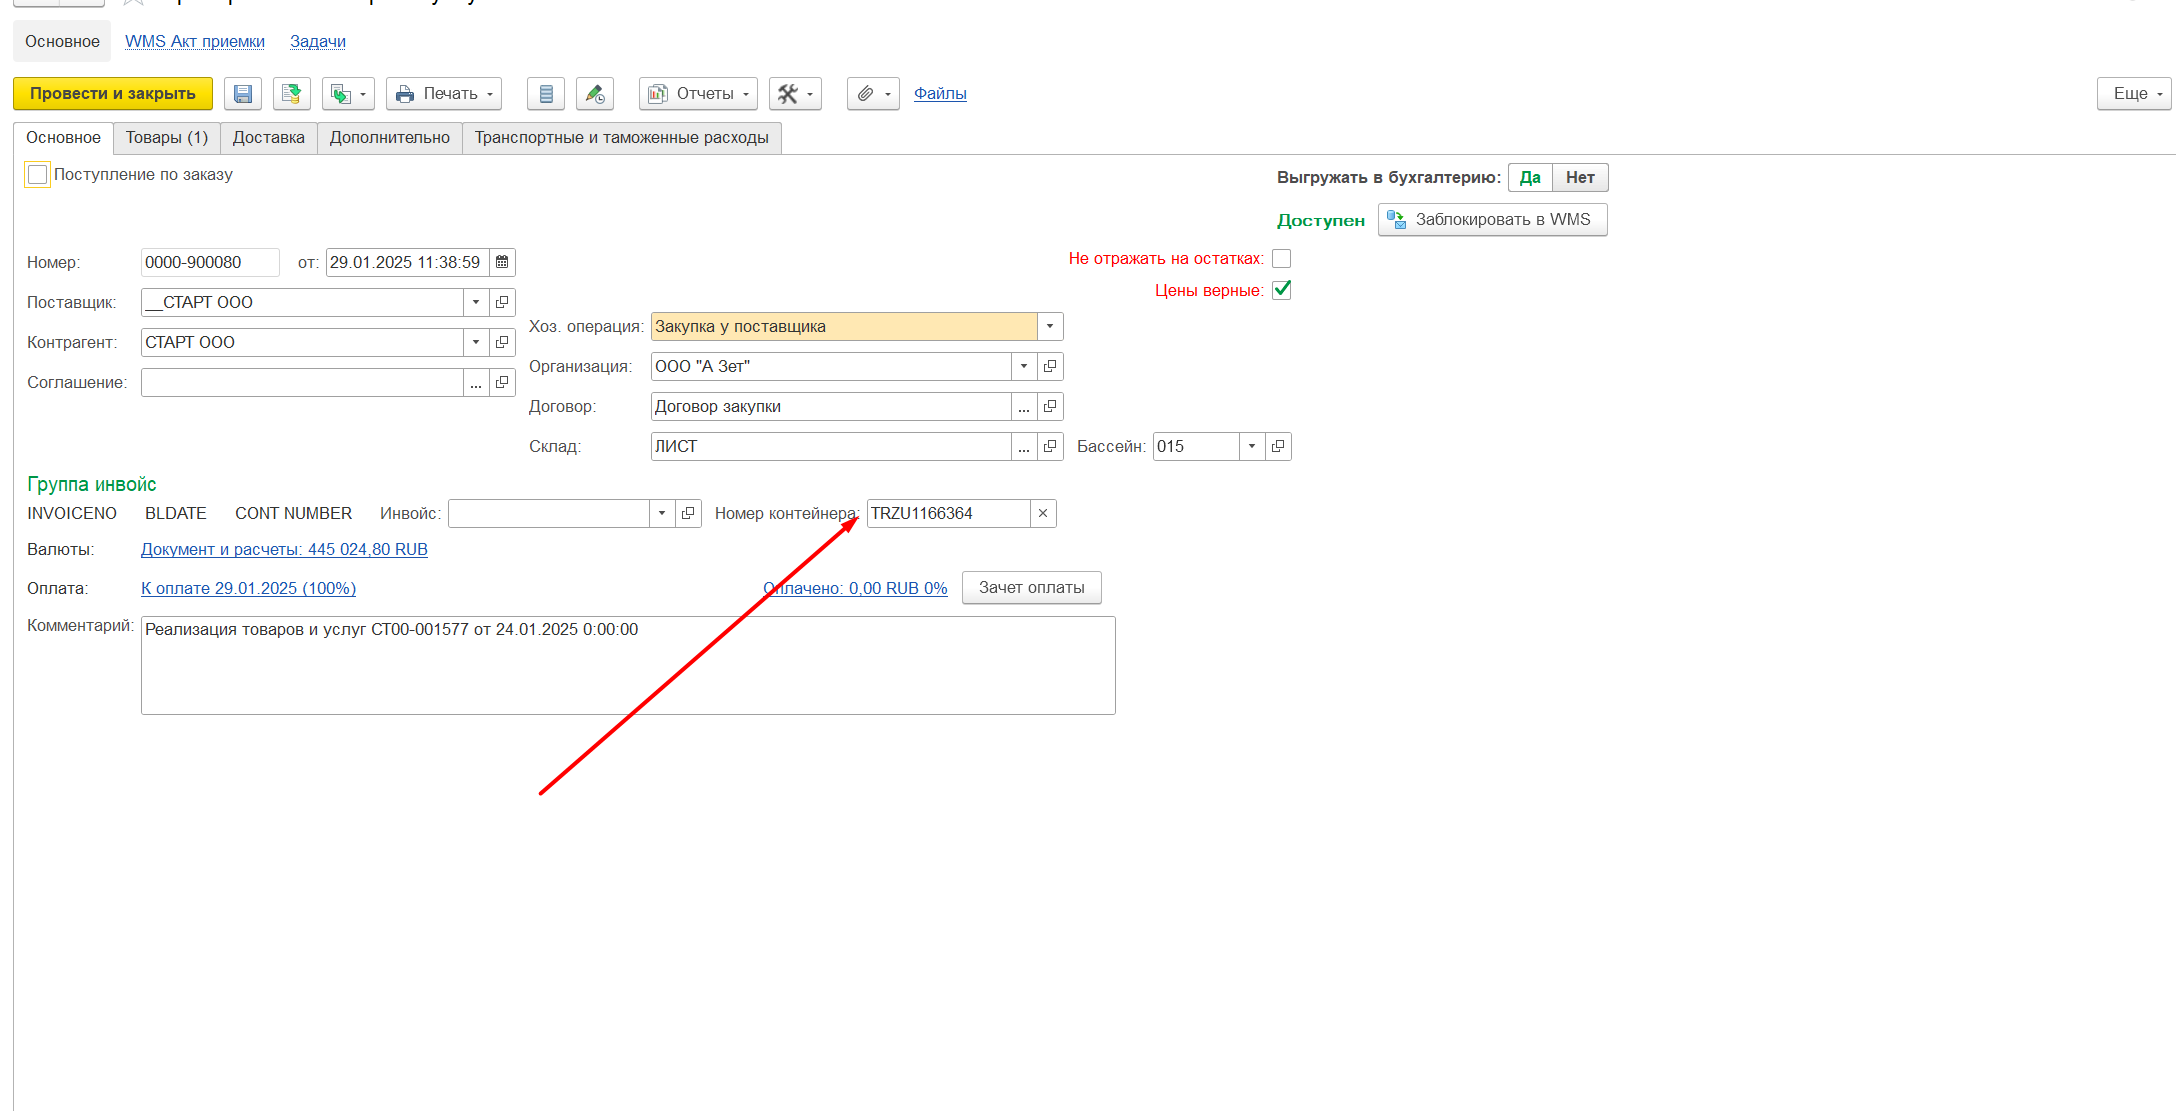Open the Доставка tab

[x=268, y=138]
